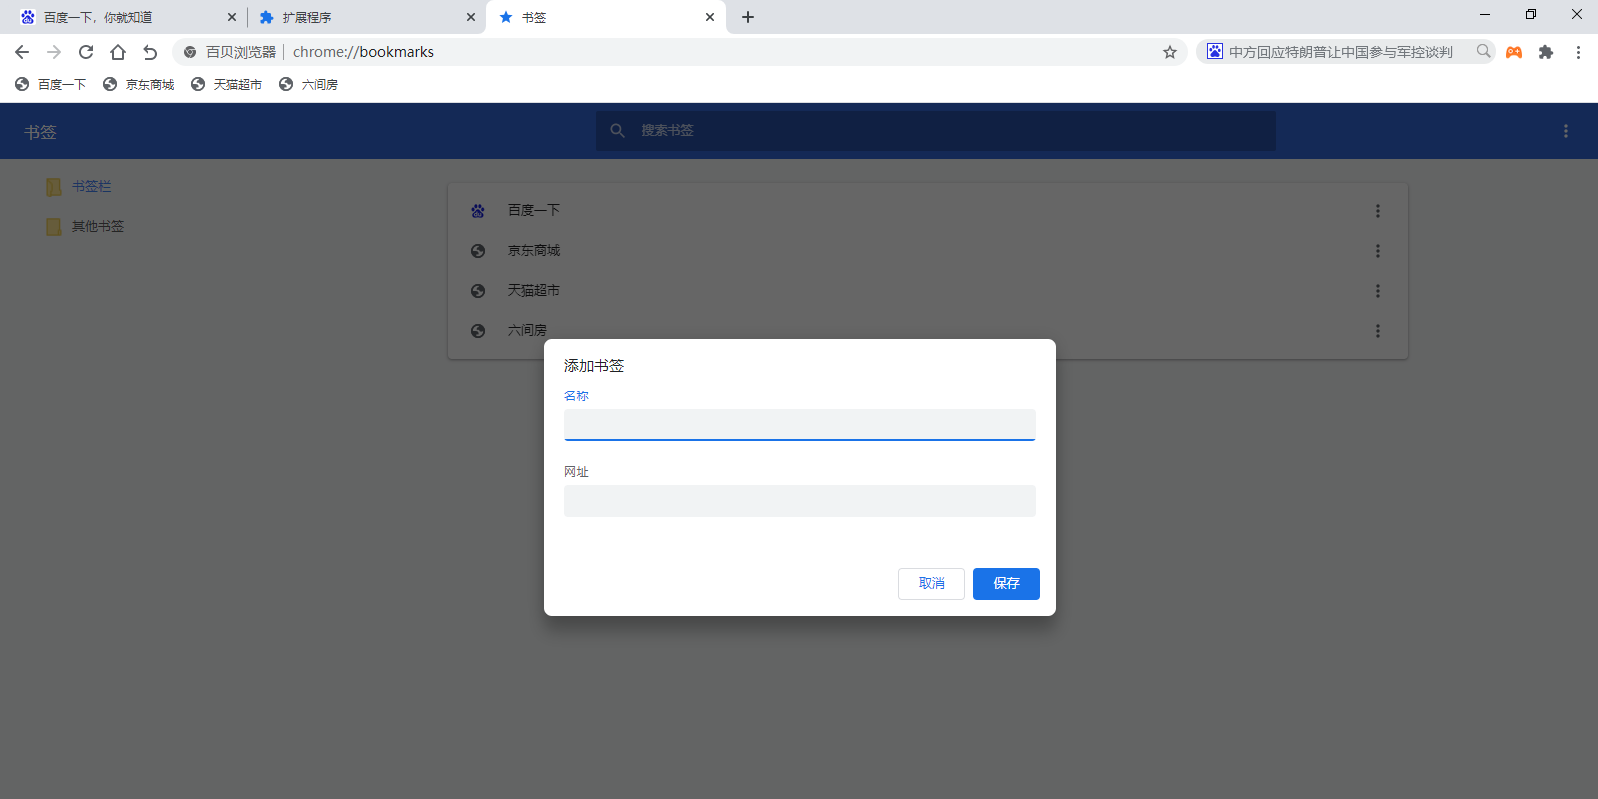Image resolution: width=1598 pixels, height=799 pixels.
Task: Open the game controller icon
Action: click(x=1514, y=52)
